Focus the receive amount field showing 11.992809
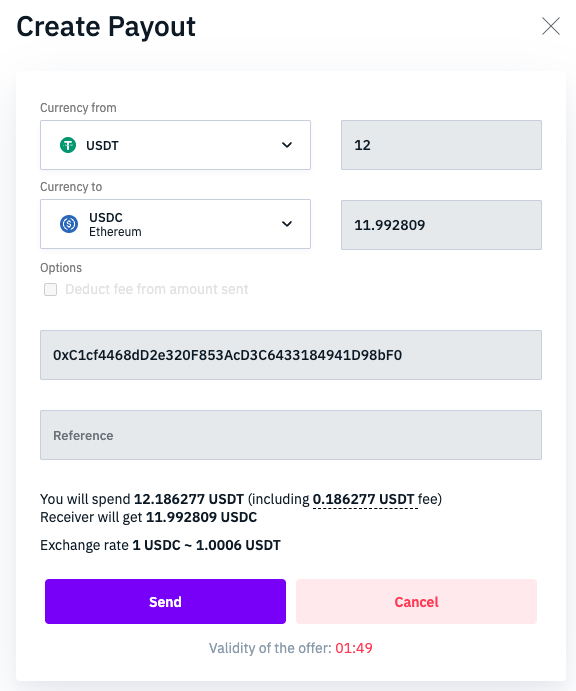Screen dimensions: 576x691 tap(441, 225)
